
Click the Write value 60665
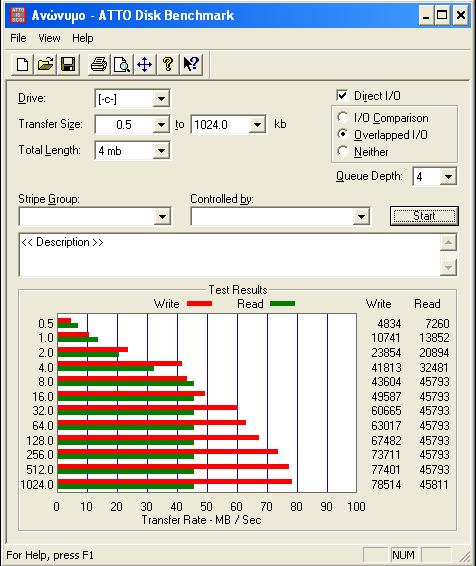click(386, 411)
